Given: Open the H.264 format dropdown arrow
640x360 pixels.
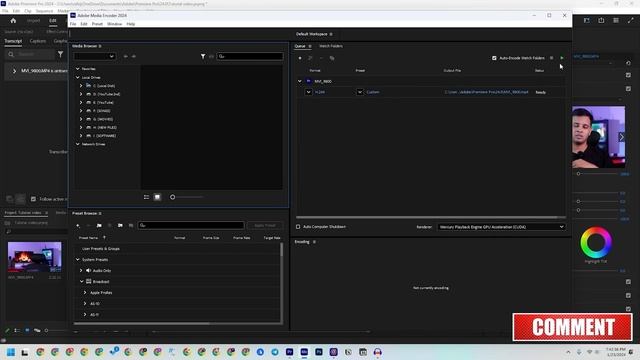Looking at the screenshot, I should [309, 92].
